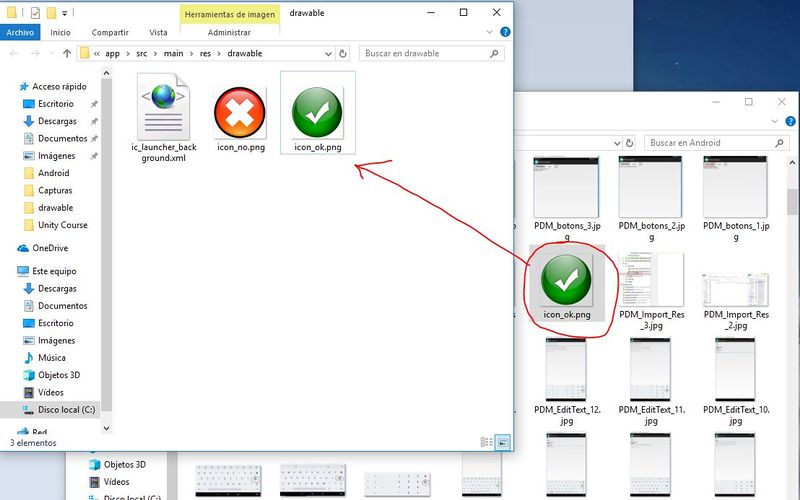Open help icon in the Android window
Screen dimensions: 800x500
(x=790, y=121)
